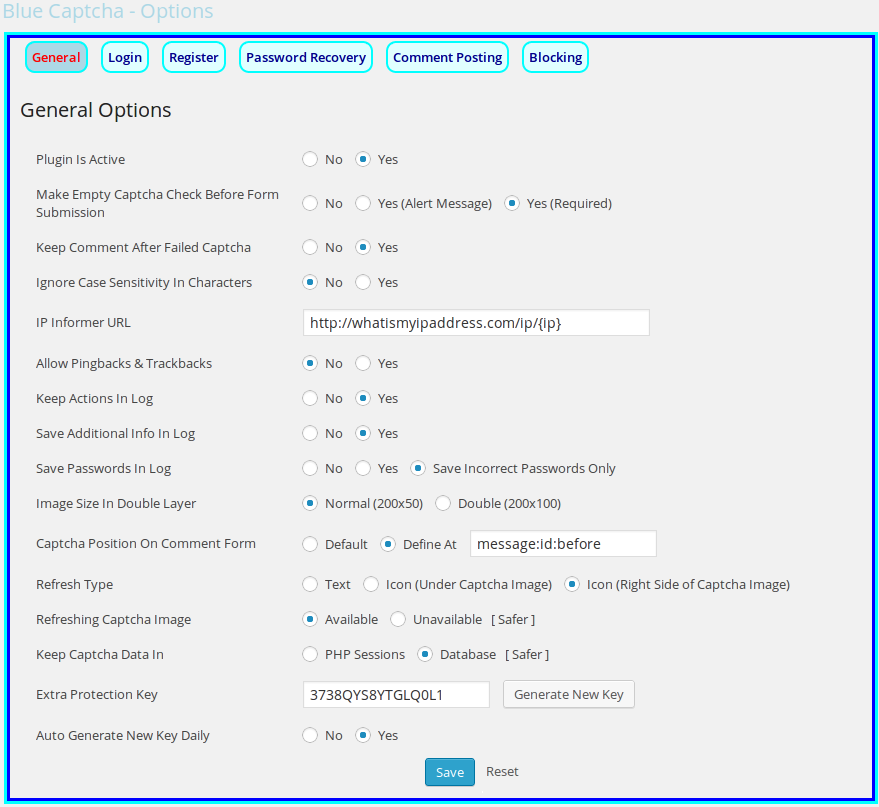This screenshot has height=807, width=879.
Task: Choose Text refresh type
Action: (x=310, y=585)
